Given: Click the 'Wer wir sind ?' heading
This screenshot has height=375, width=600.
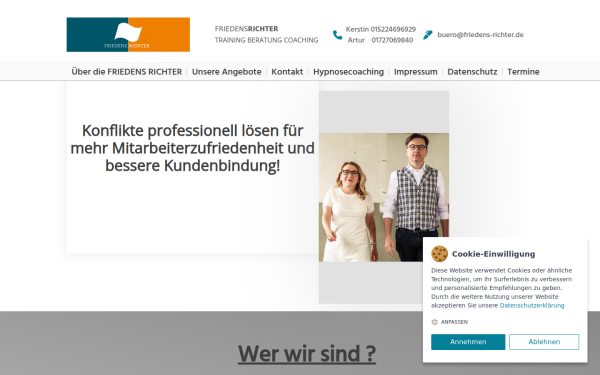Looking at the screenshot, I should point(307,354).
